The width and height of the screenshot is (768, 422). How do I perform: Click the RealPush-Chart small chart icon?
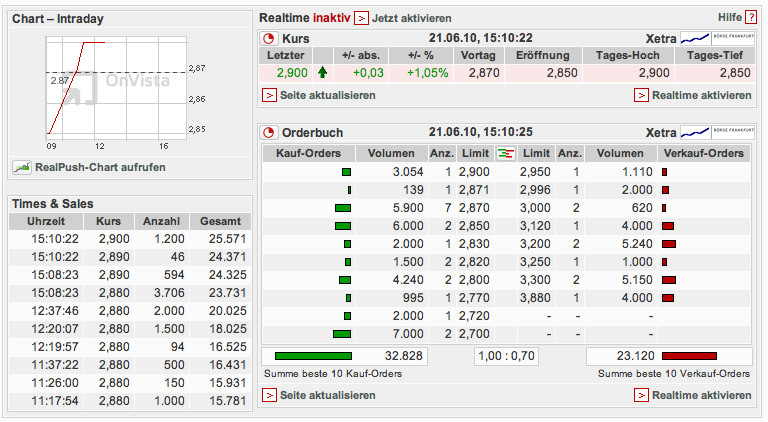(x=19, y=167)
